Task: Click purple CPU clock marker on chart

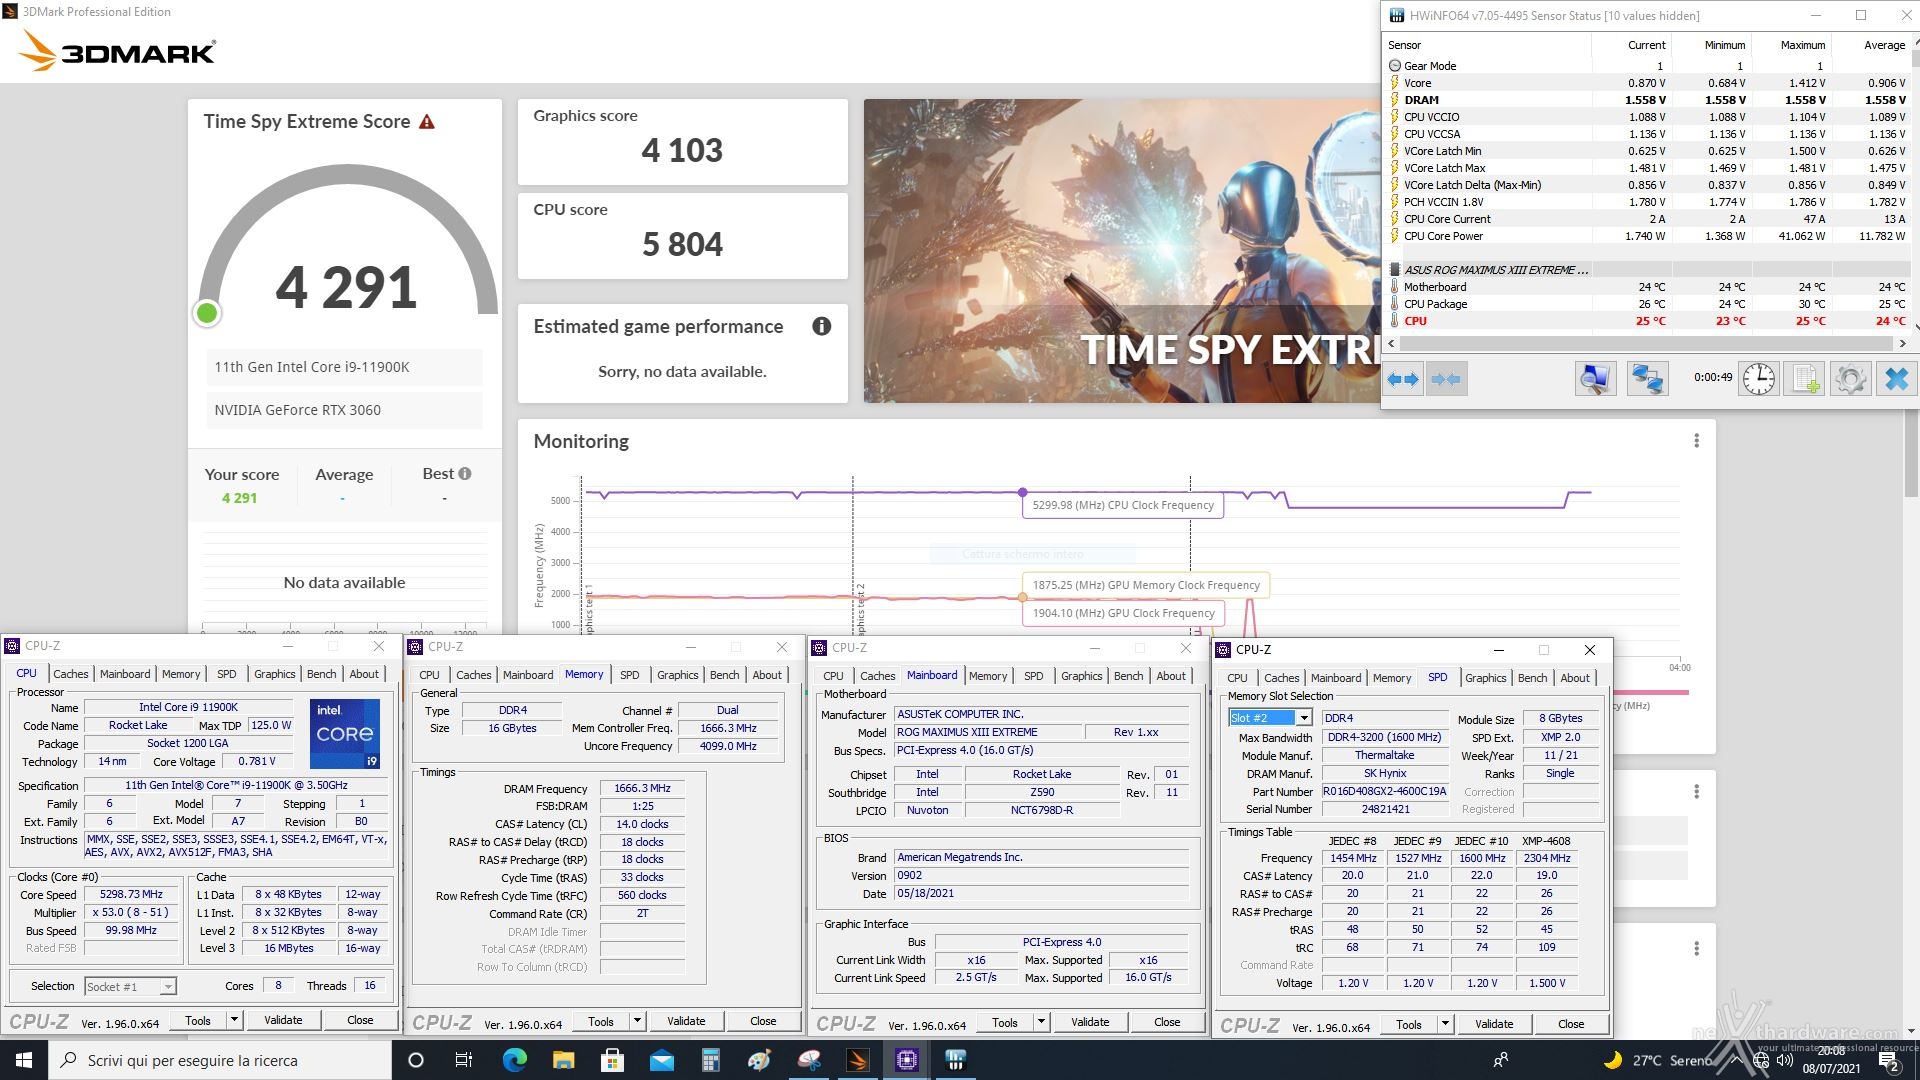Action: pos(1022,492)
